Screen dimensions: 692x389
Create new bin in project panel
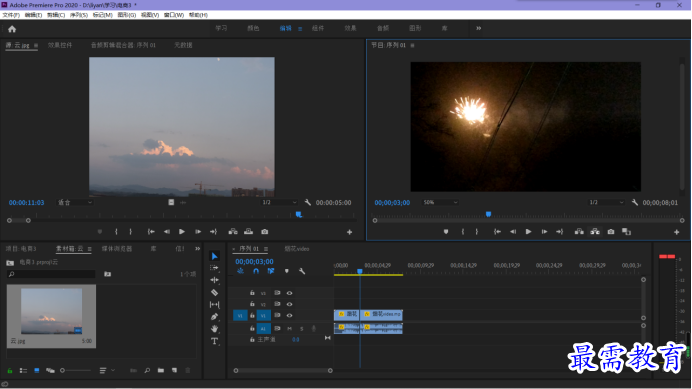tap(161, 370)
